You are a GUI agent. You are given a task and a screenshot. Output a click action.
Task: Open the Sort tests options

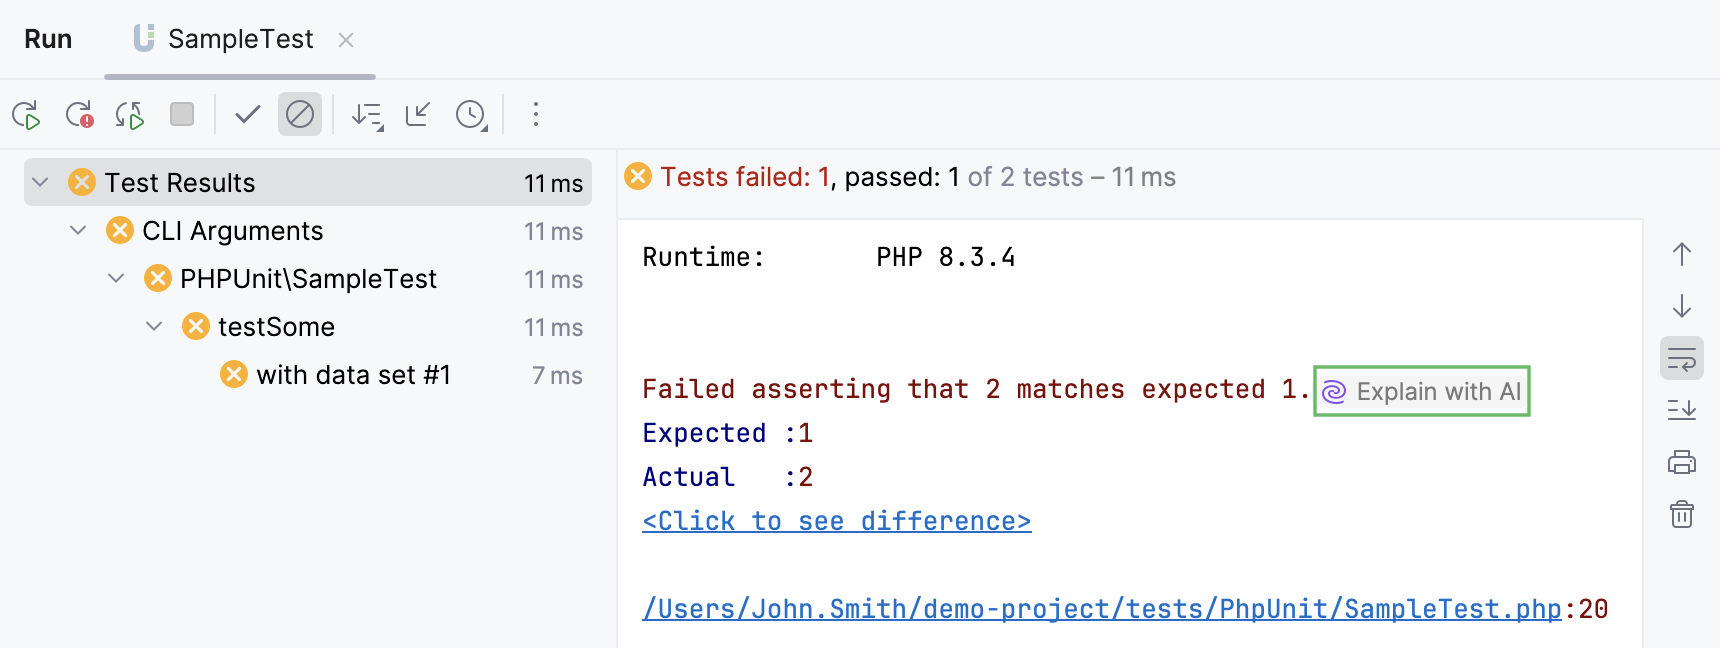click(367, 116)
